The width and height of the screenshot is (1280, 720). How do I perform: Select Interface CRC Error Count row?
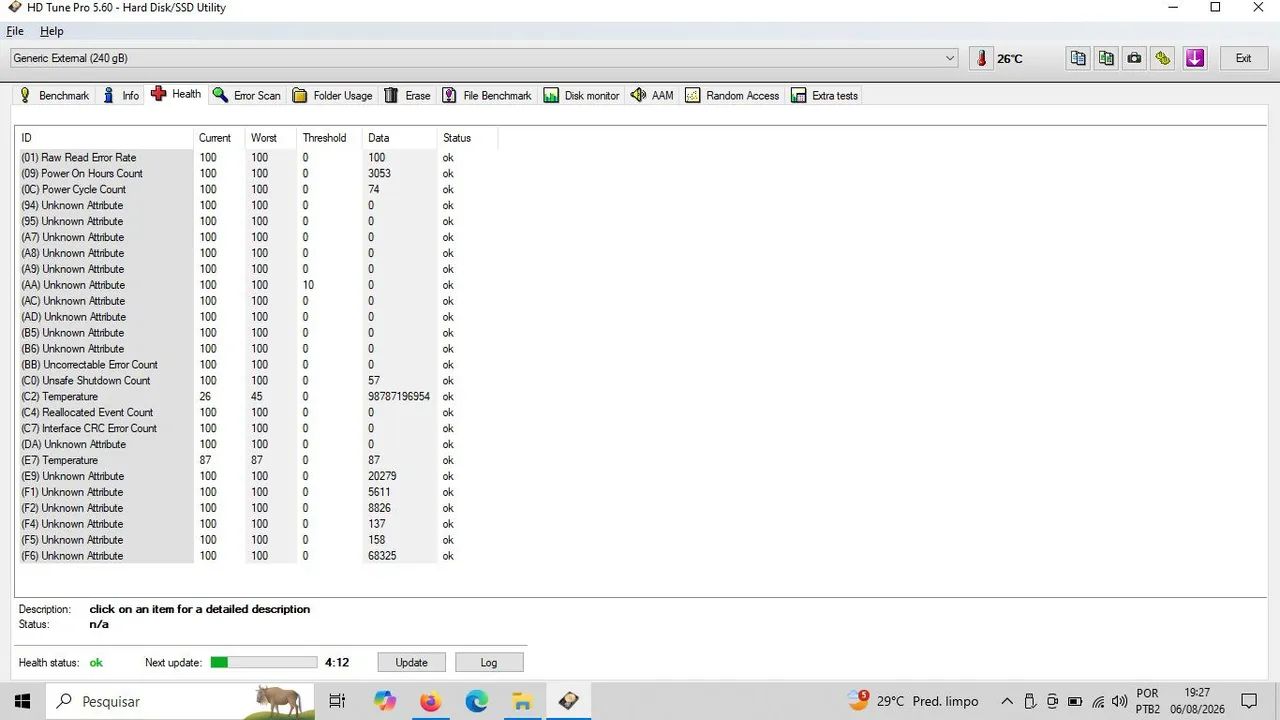[257, 428]
